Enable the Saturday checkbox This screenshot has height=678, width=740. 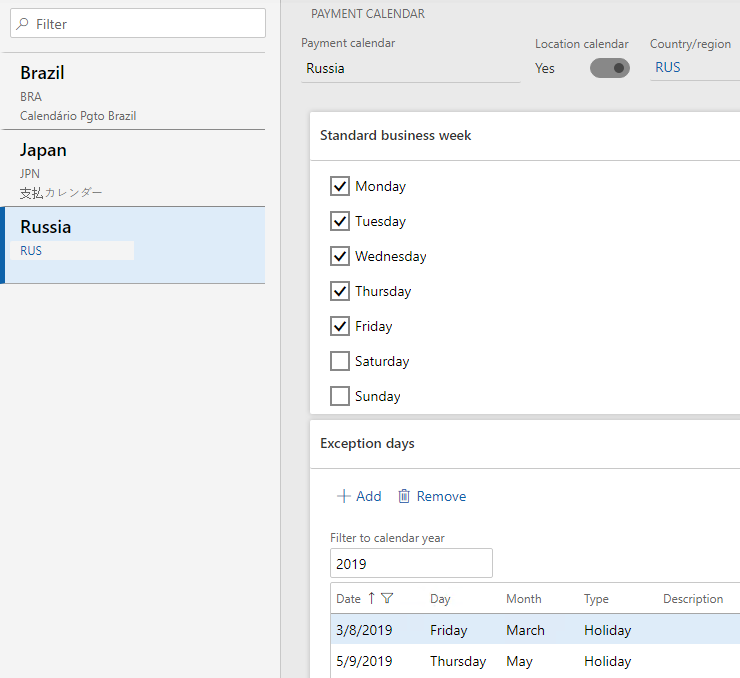(x=340, y=361)
